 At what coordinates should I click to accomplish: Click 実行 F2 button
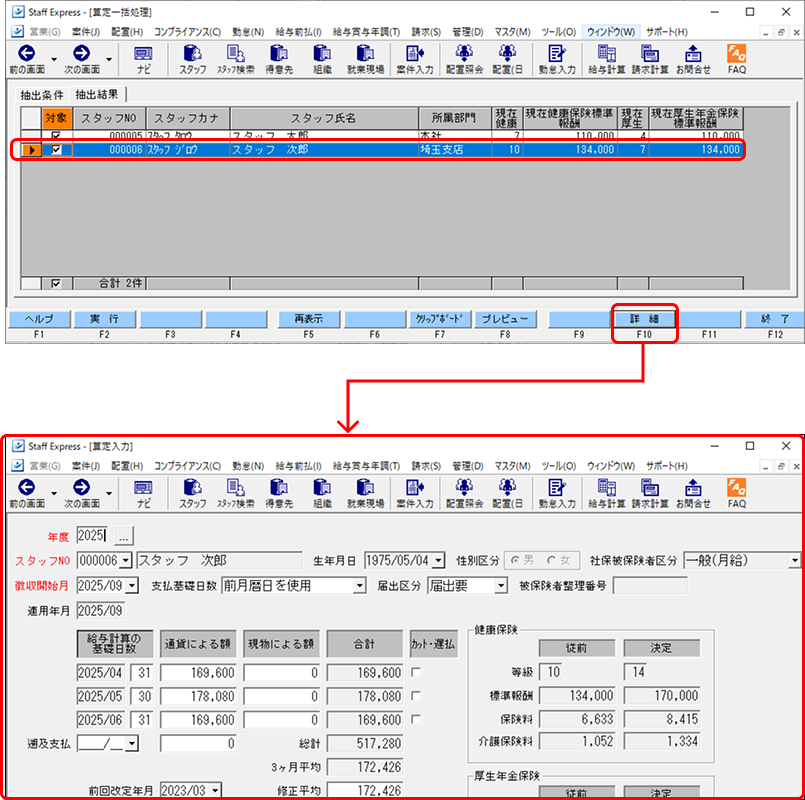click(x=105, y=319)
